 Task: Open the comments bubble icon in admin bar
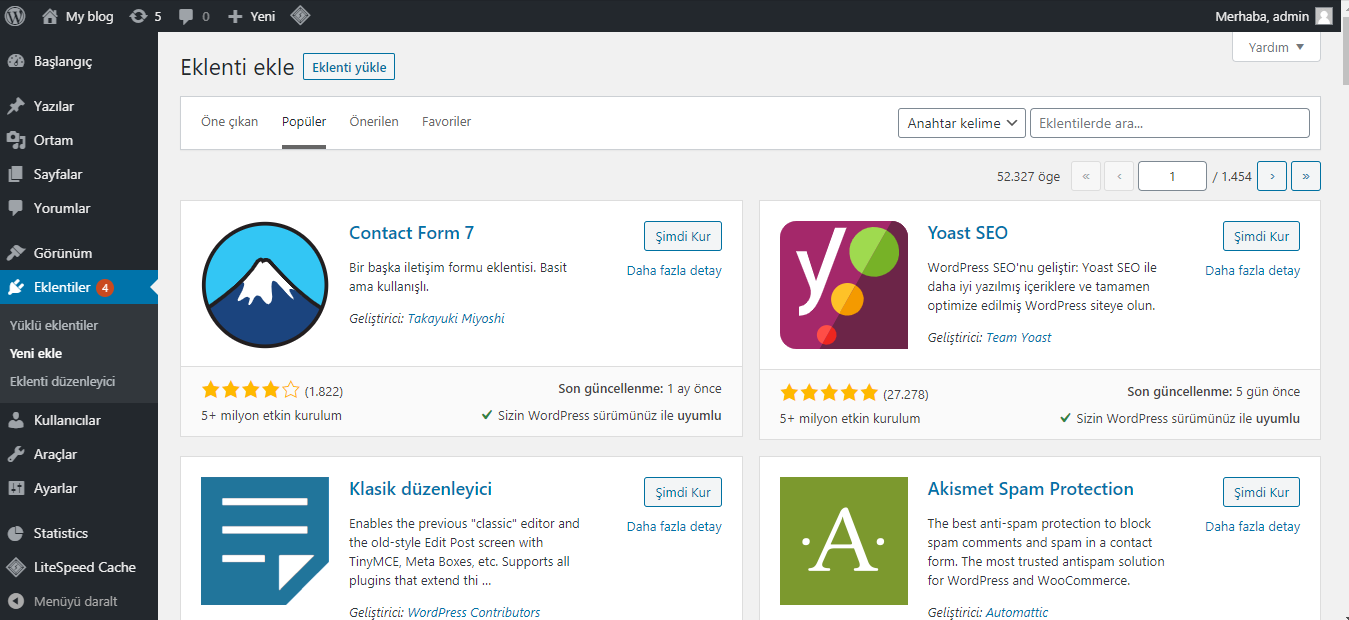186,16
